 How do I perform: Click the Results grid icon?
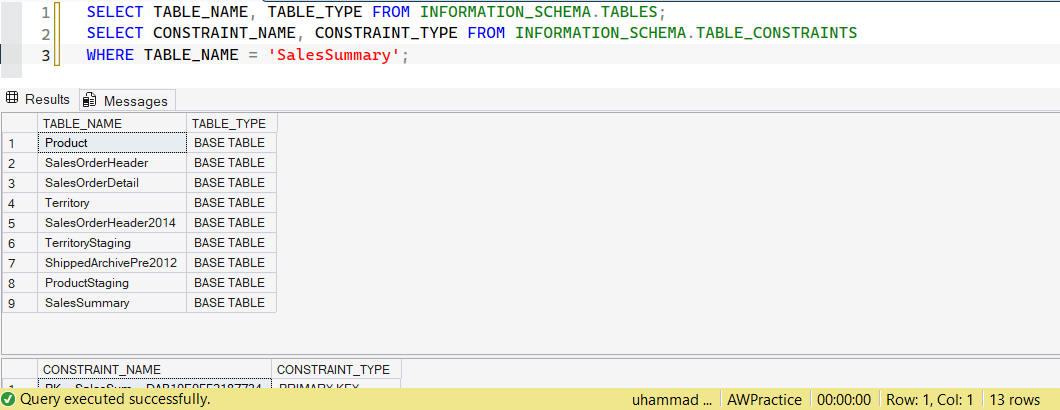(x=11, y=99)
